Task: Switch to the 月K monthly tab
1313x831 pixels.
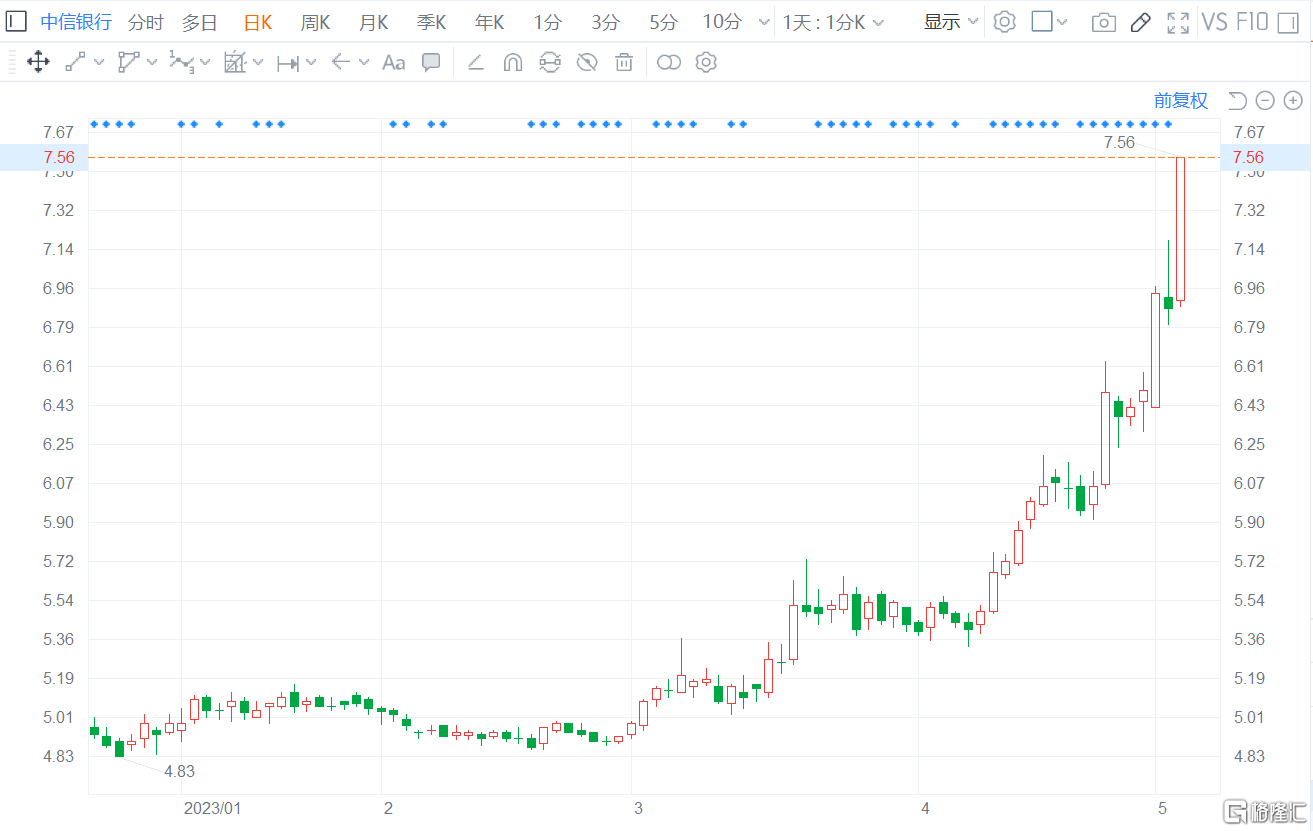Action: click(x=373, y=22)
